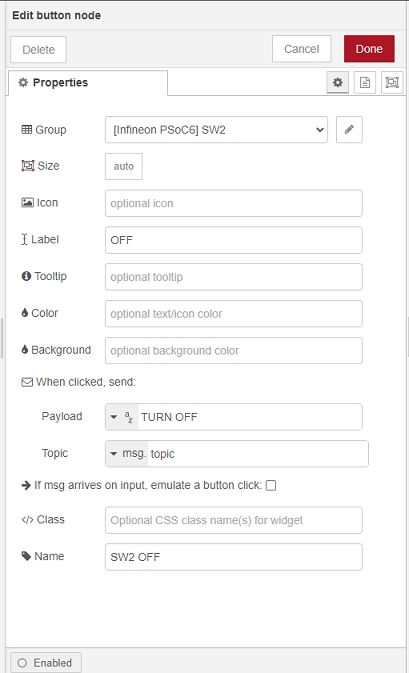Cancel the button node edit
409x673 pixels.
(x=301, y=49)
